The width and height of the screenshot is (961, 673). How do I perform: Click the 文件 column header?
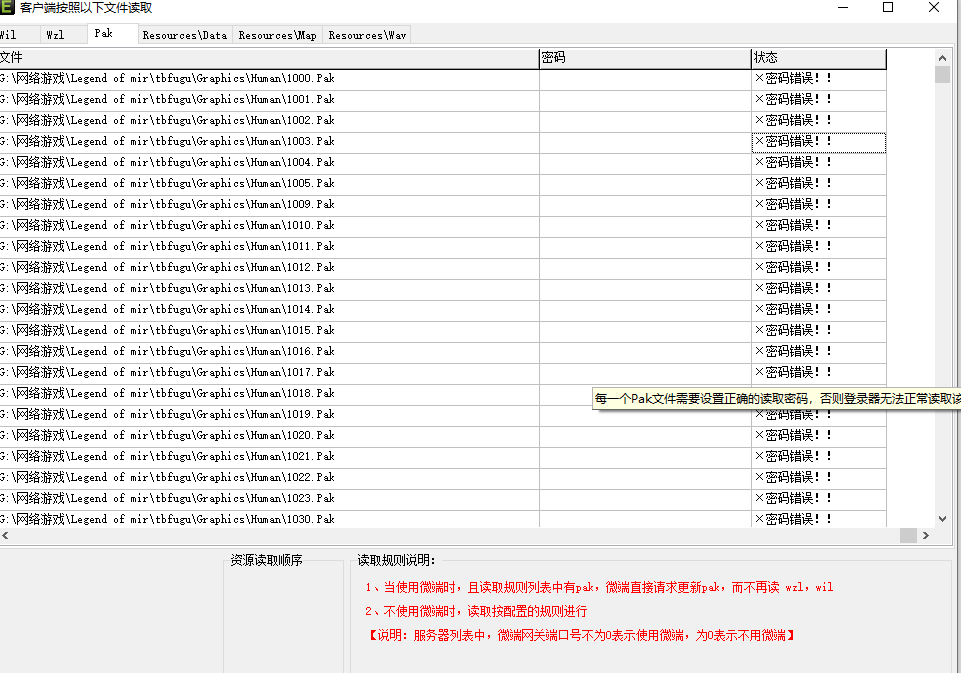click(x=268, y=59)
